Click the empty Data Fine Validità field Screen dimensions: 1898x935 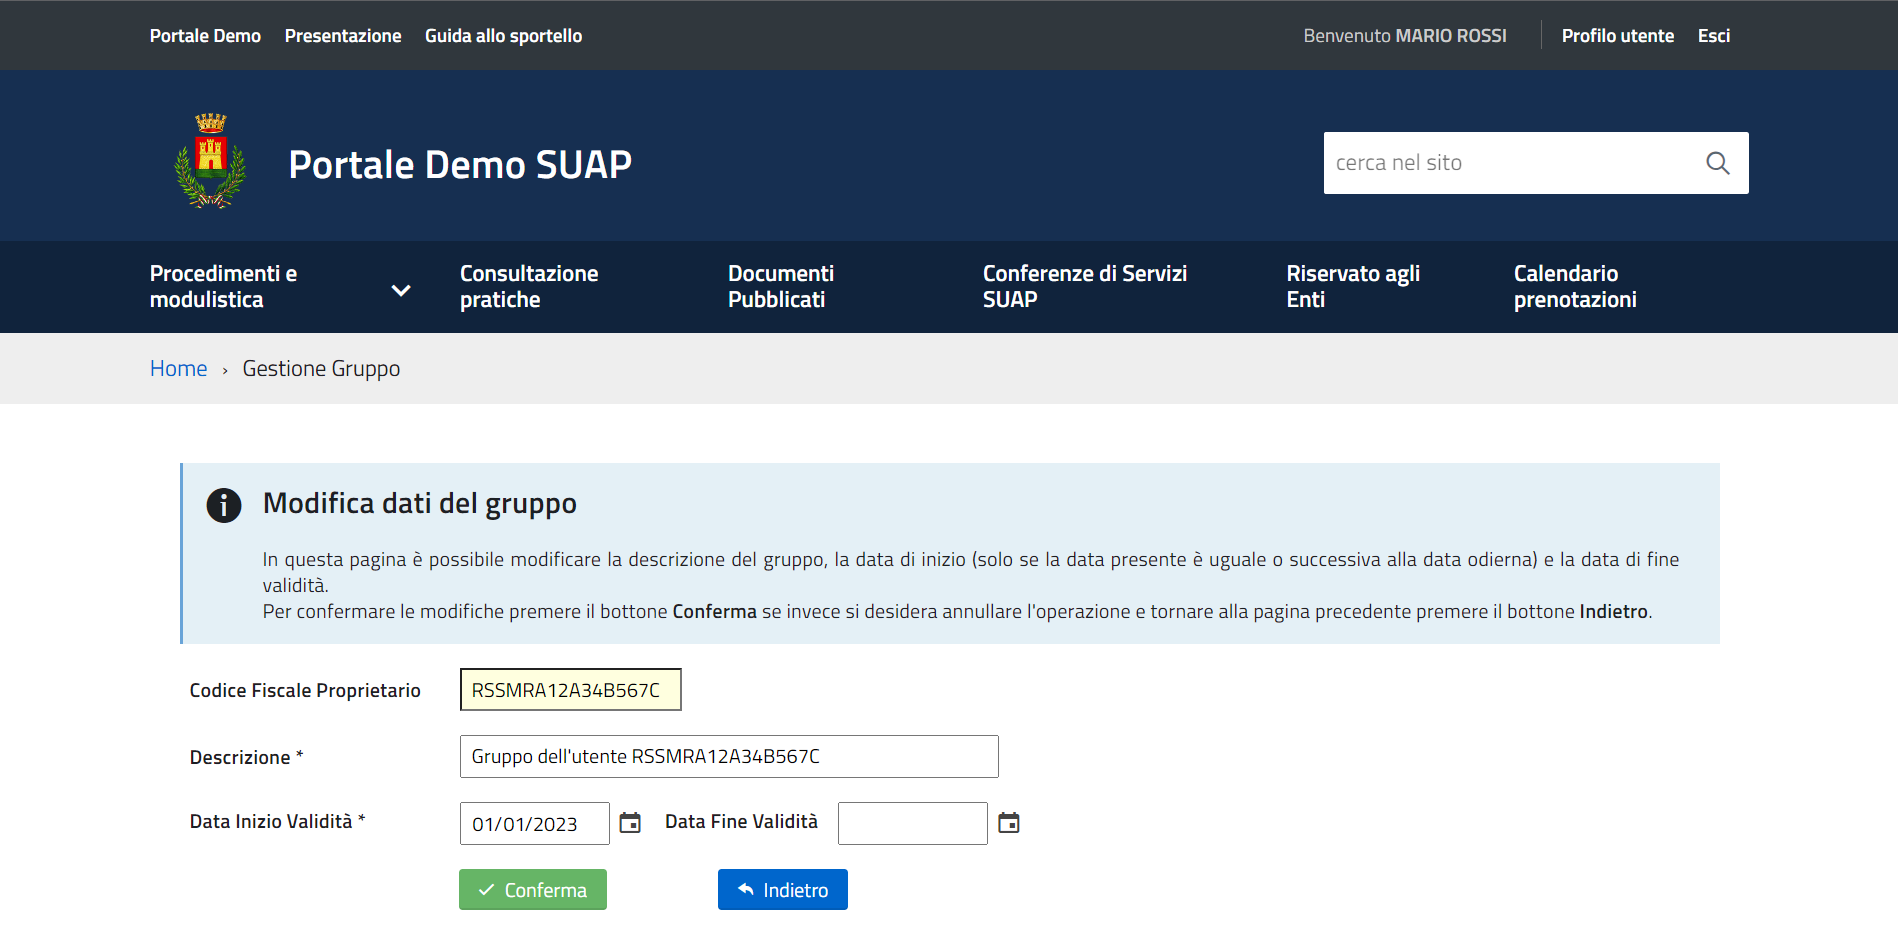[x=912, y=824]
